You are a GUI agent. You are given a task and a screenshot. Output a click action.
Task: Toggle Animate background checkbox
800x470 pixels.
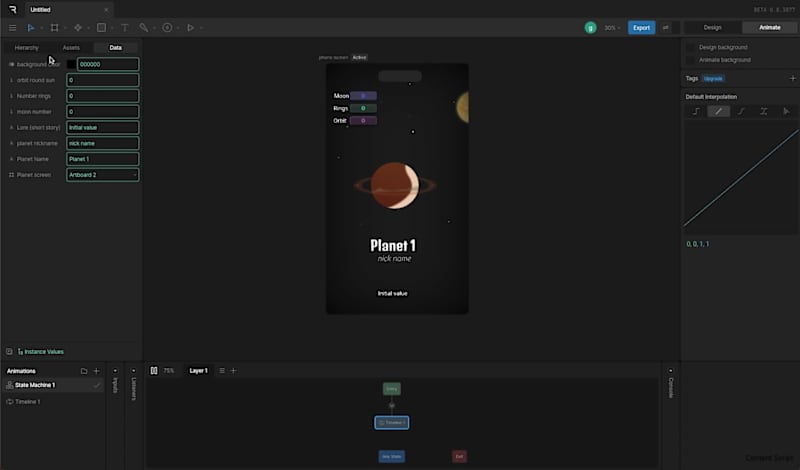point(690,60)
